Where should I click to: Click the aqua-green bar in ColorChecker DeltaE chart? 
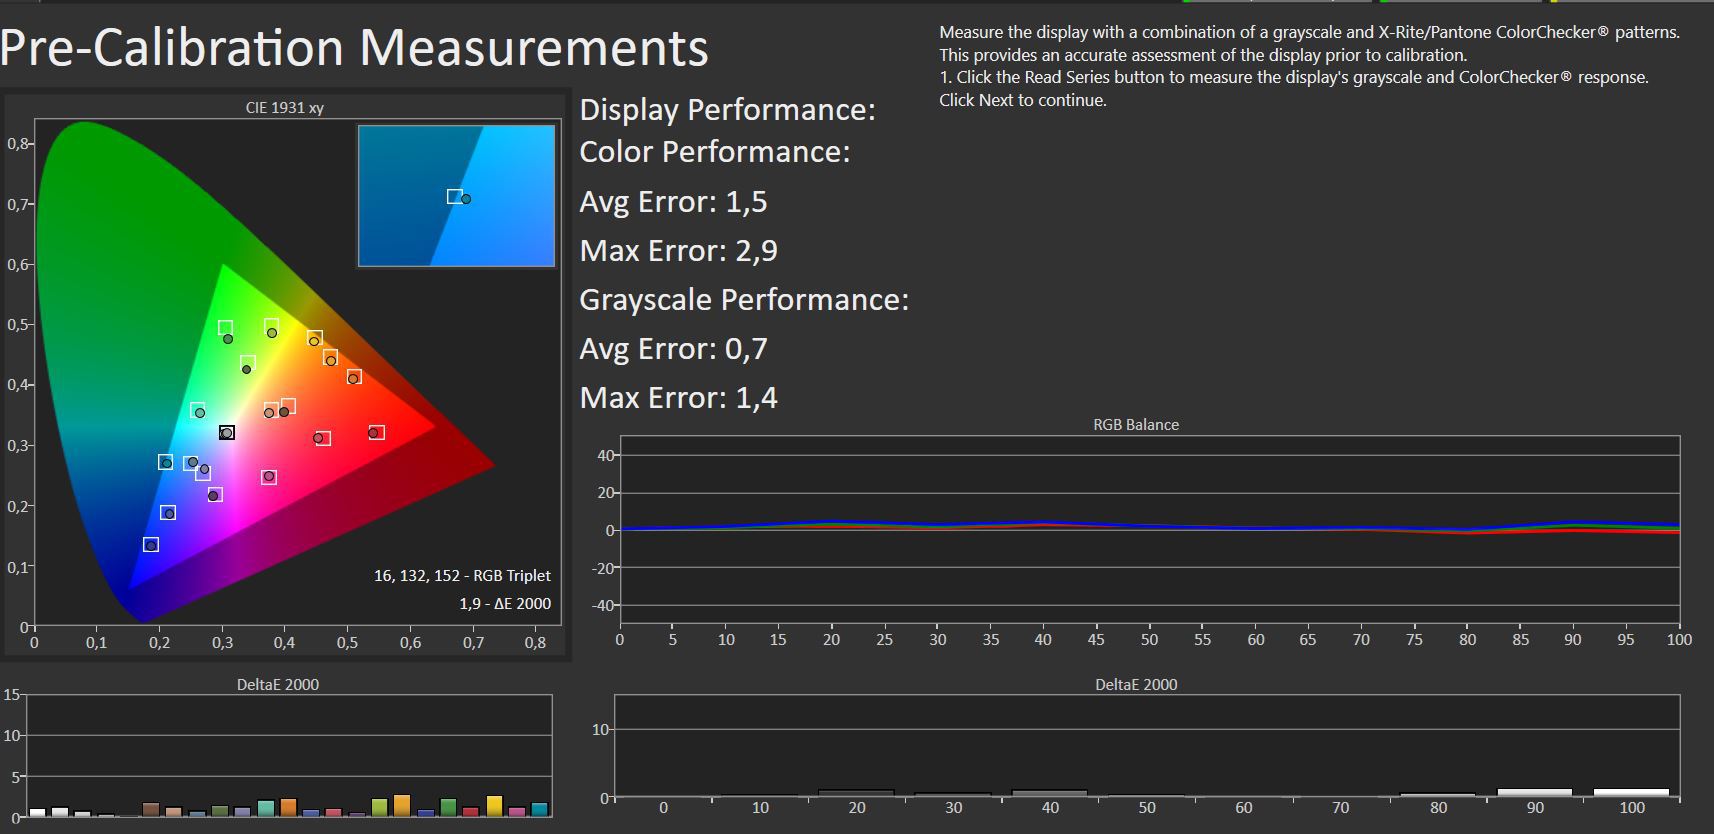tap(266, 808)
